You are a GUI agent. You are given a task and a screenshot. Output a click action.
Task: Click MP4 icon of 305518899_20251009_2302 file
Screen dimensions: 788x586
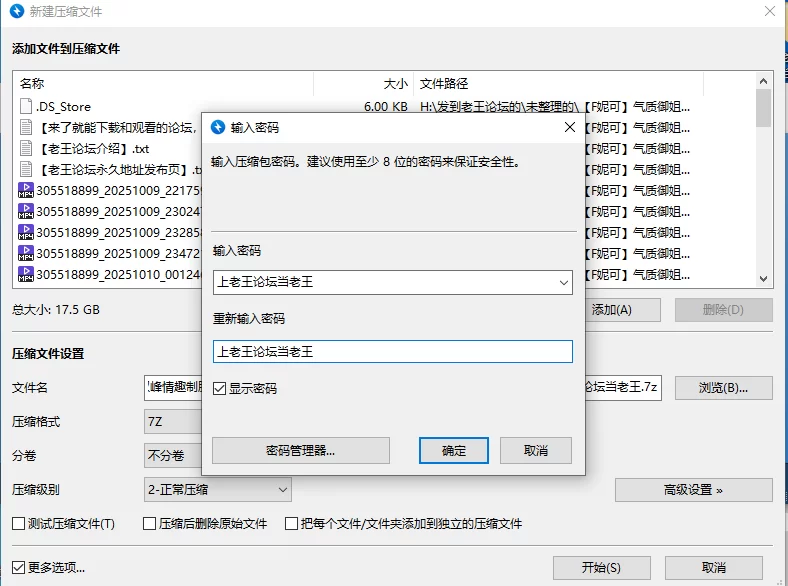(x=26, y=211)
